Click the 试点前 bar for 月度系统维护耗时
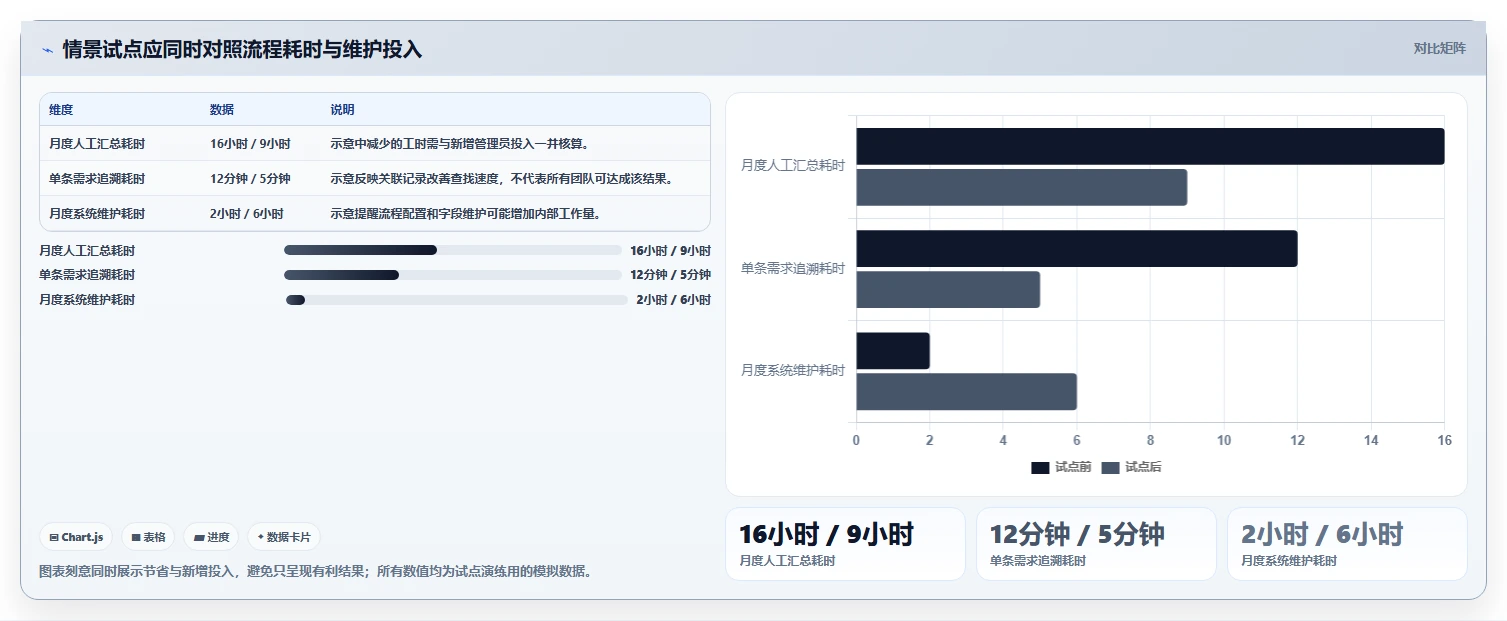Screen dimensions: 1507x621 click(x=893, y=351)
